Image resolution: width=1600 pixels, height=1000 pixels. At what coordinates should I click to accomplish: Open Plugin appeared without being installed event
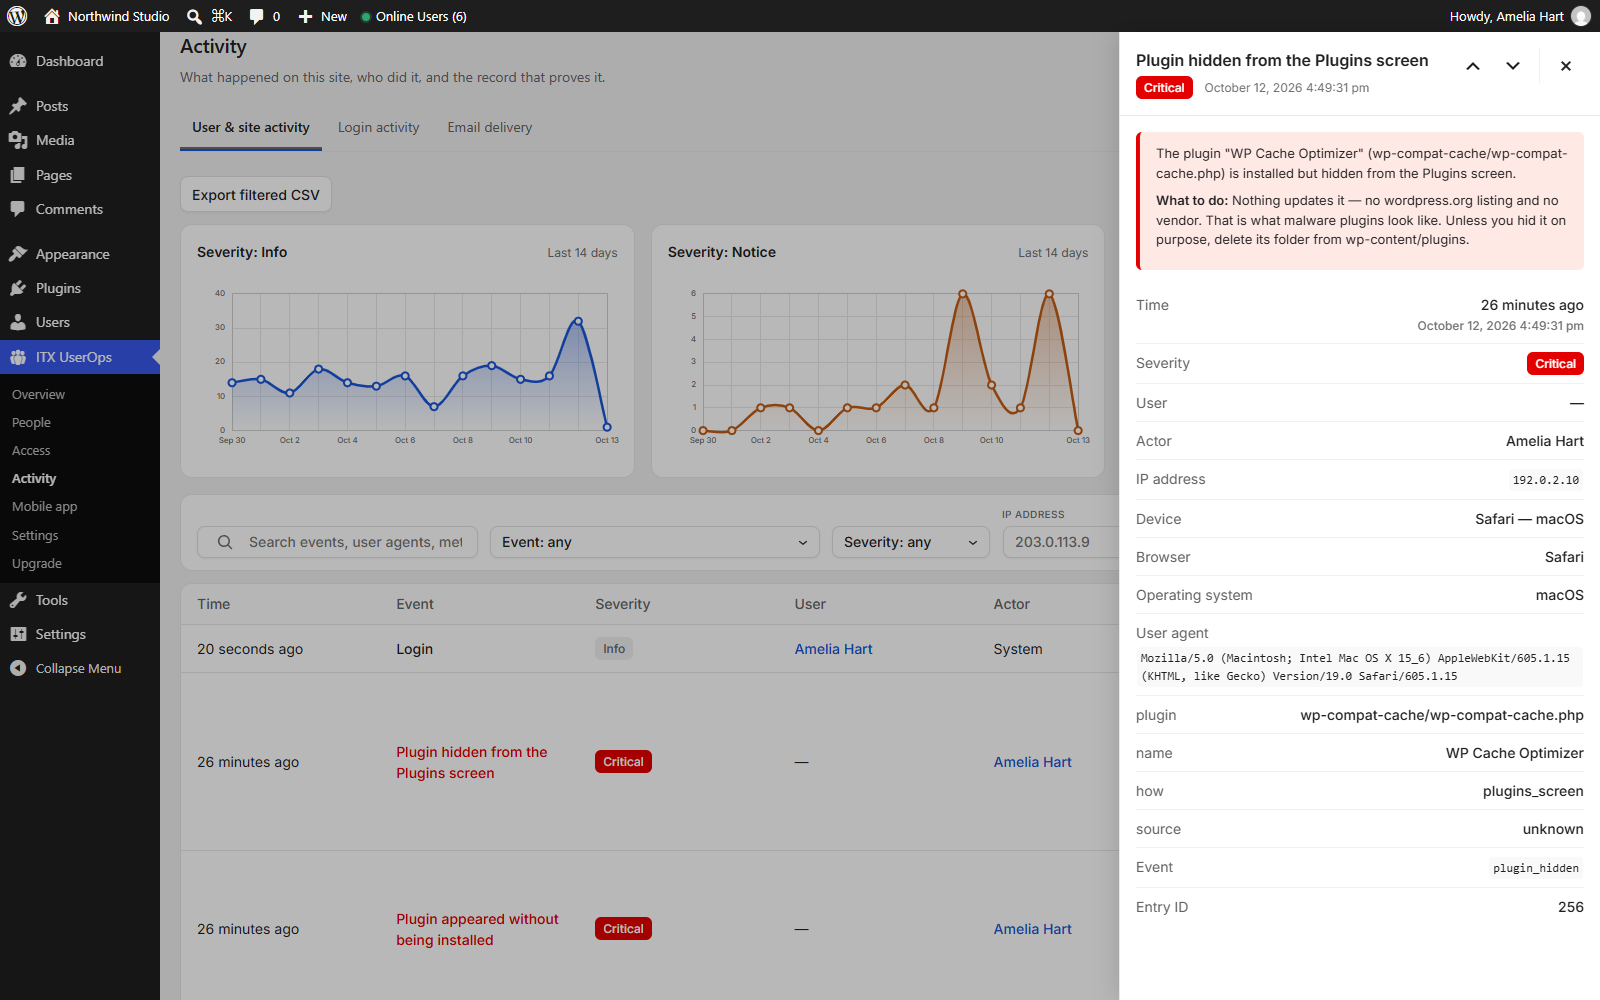click(477, 929)
